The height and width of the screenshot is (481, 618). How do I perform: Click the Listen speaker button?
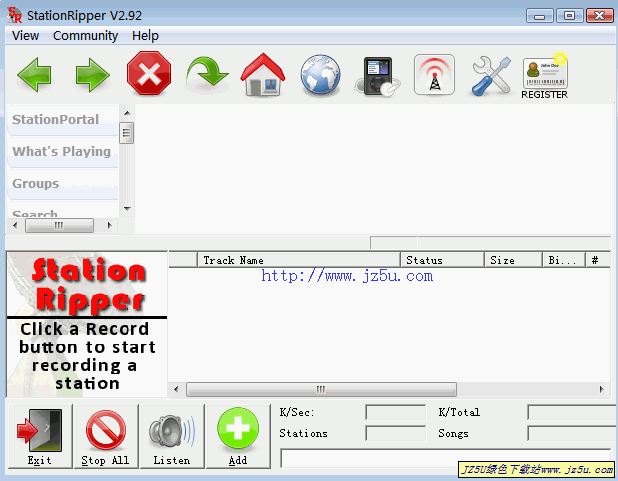(x=172, y=436)
